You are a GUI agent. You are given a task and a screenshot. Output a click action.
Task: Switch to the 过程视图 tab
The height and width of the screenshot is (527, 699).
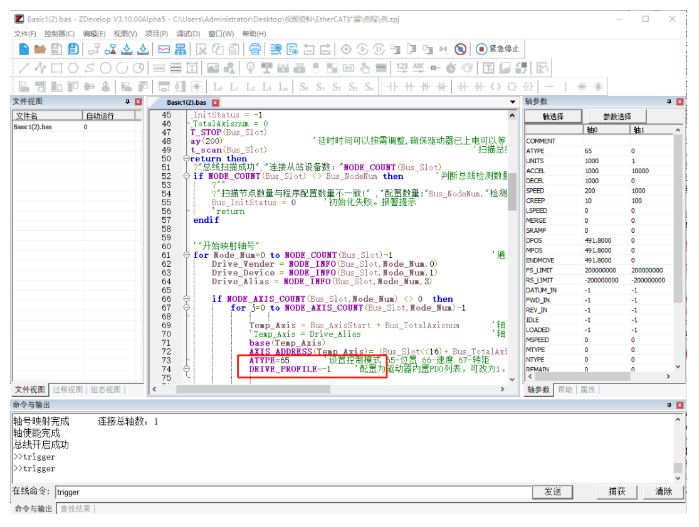point(66,389)
